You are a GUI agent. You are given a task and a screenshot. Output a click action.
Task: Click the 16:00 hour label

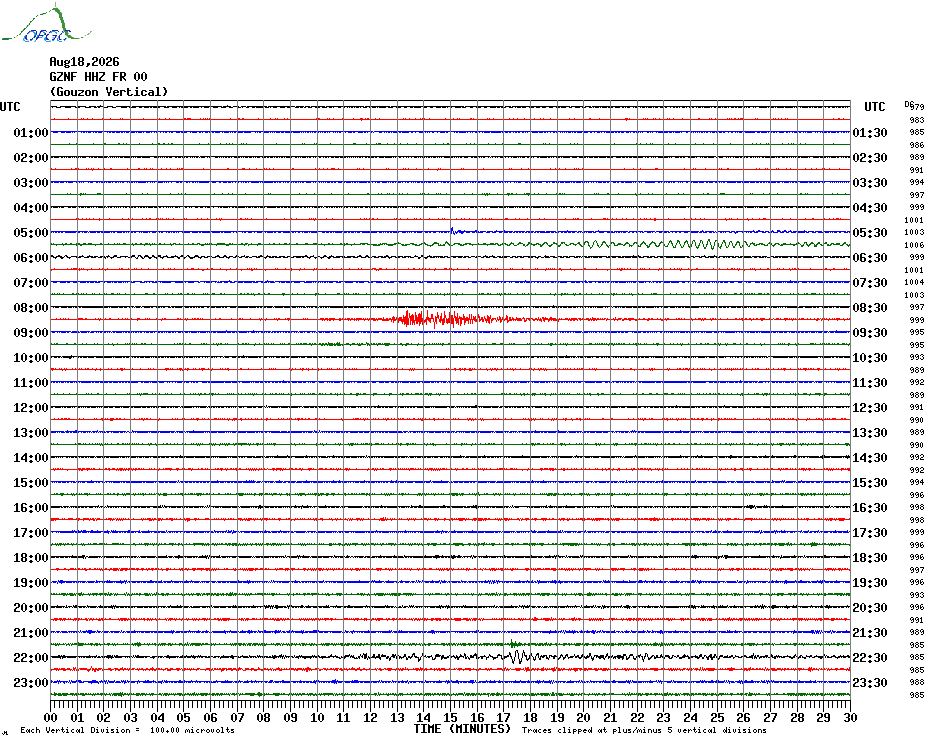tap(31, 508)
